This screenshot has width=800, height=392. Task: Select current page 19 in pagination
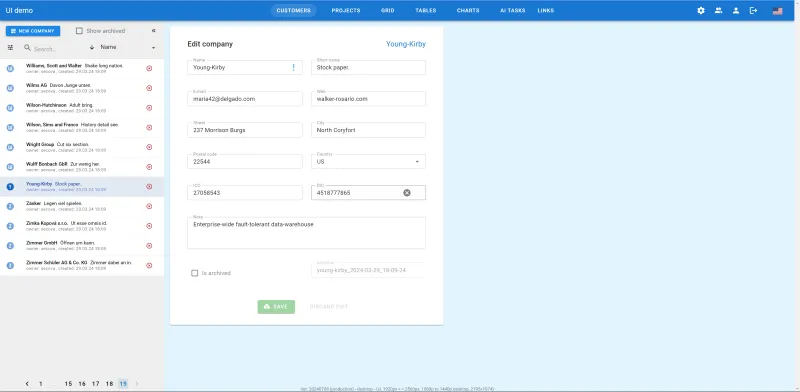[123, 384]
